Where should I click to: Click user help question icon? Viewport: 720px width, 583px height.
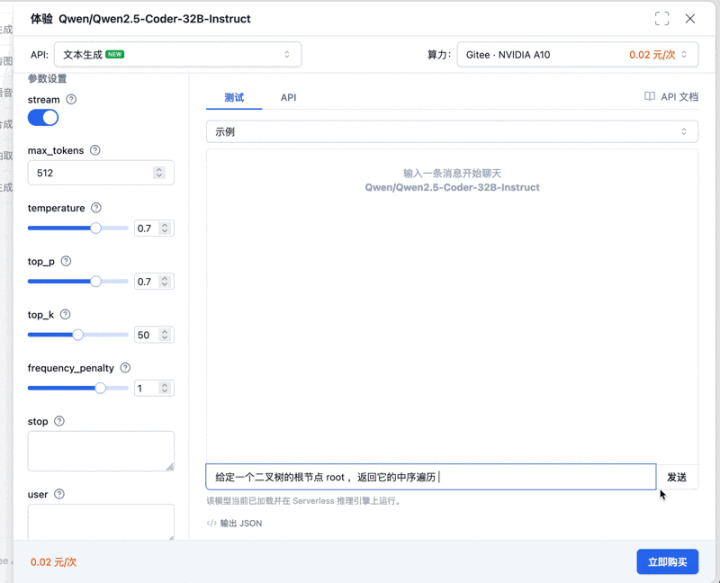coord(59,494)
